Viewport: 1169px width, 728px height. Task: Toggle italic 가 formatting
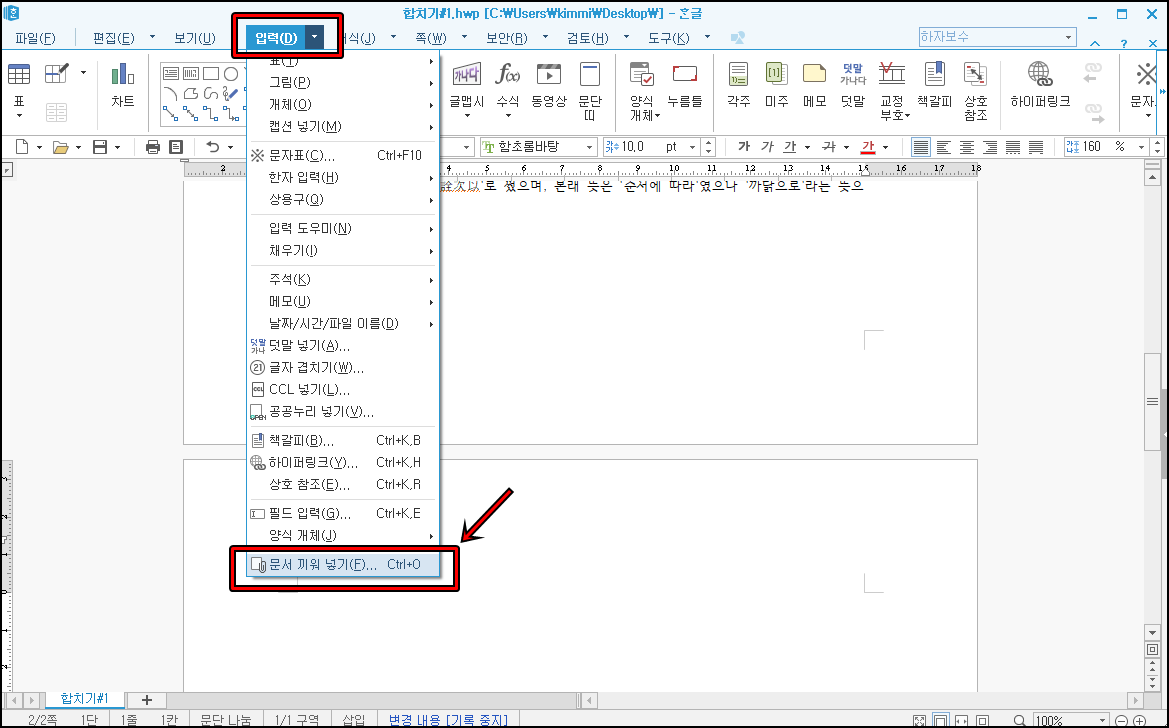[x=767, y=147]
